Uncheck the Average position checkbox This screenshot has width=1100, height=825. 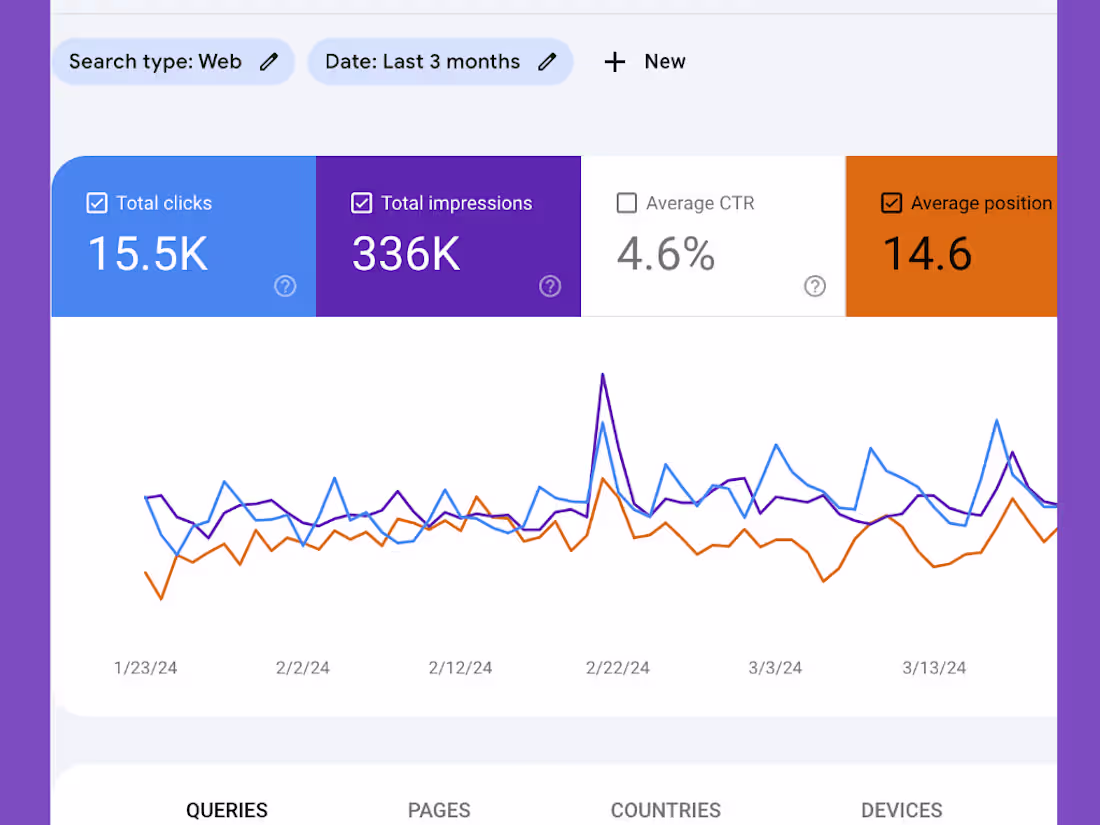click(x=891, y=203)
